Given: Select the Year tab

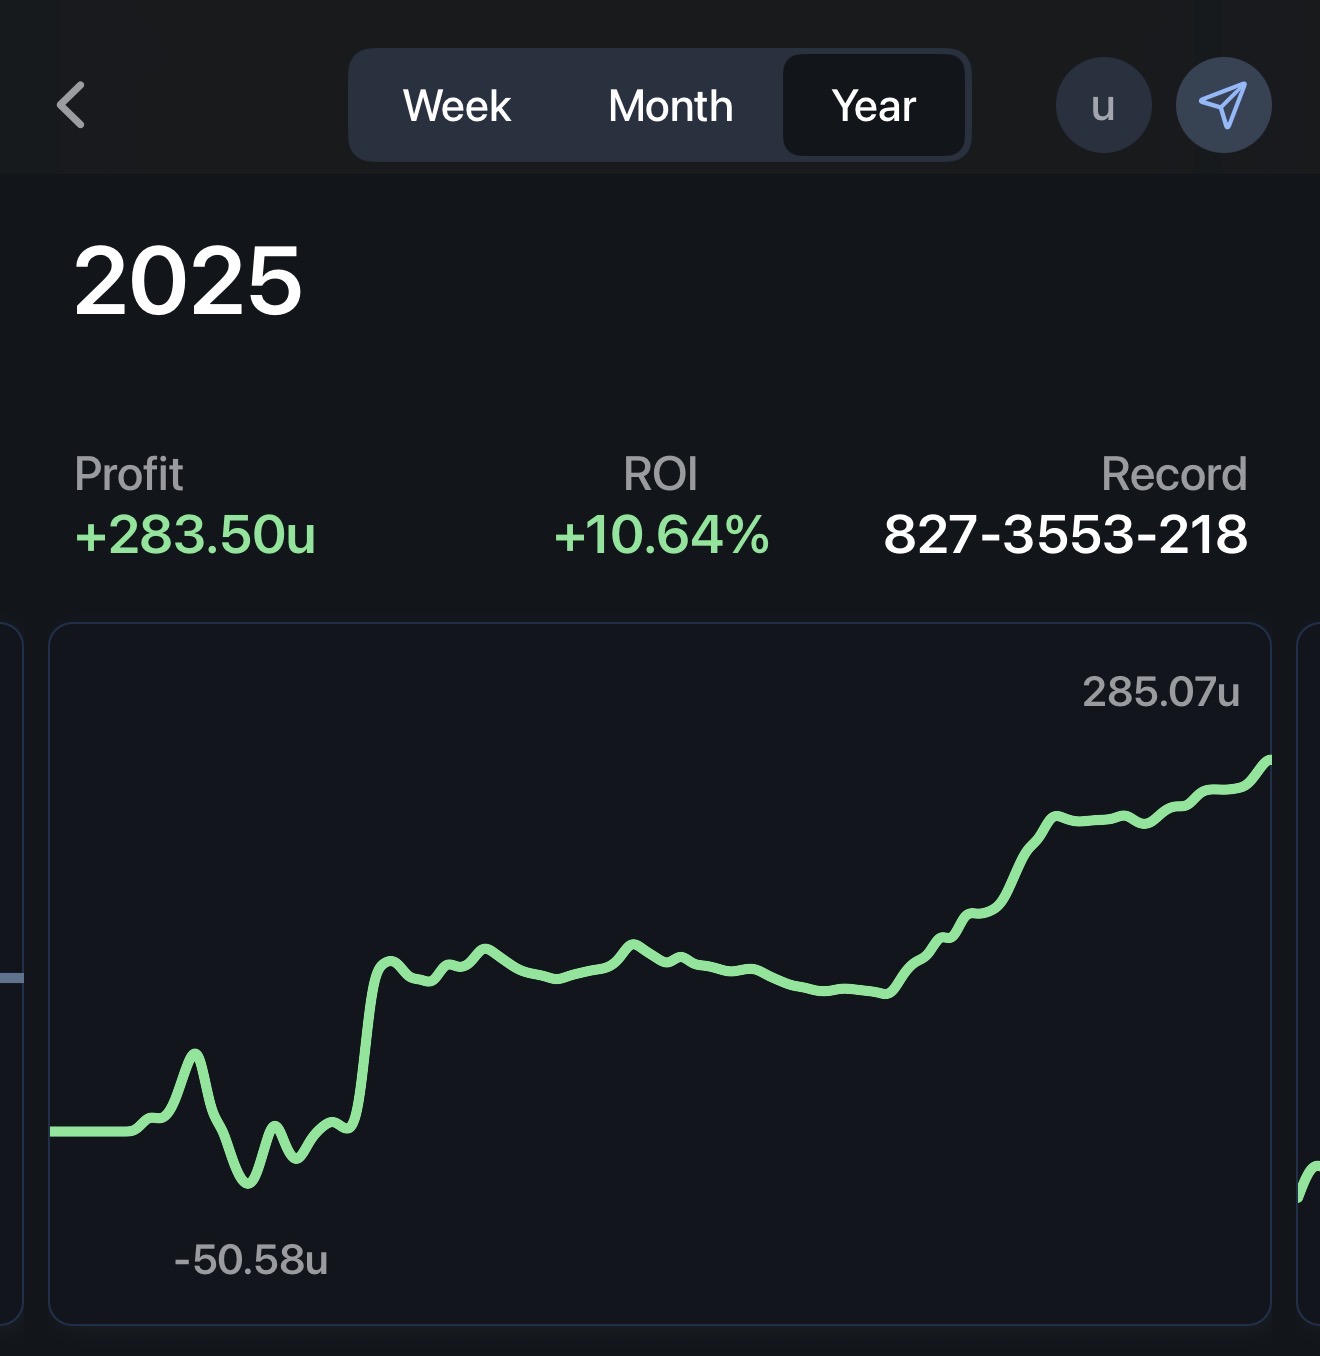Looking at the screenshot, I should click(874, 106).
